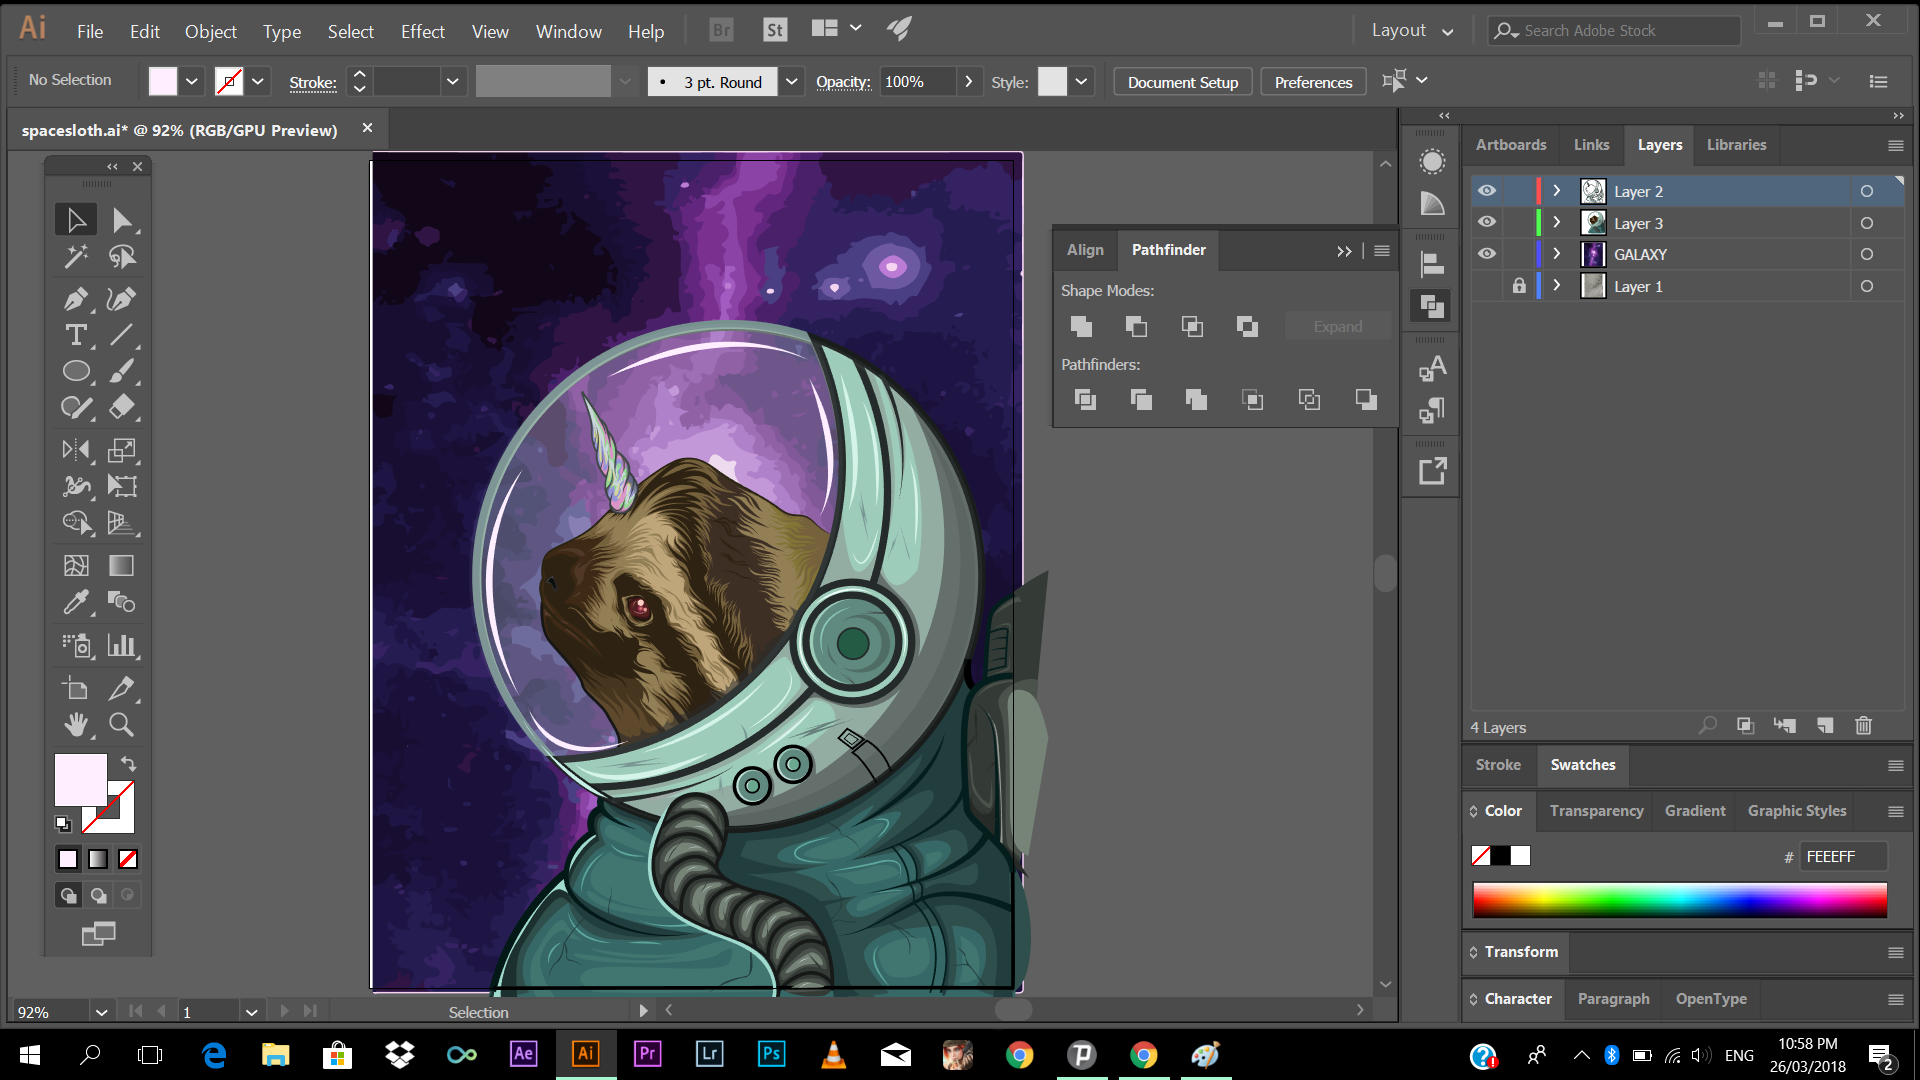Select the Artboard tool
1920x1080 pixels.
coord(76,688)
